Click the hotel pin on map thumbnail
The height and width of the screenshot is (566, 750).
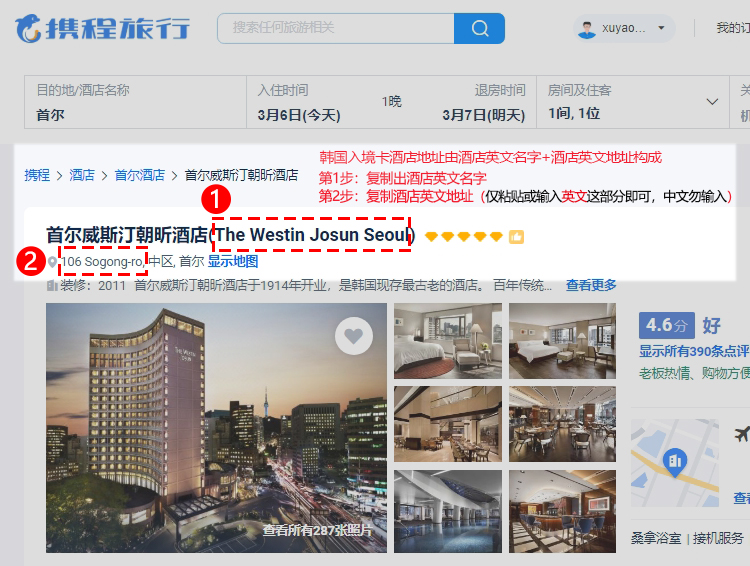[x=675, y=462]
